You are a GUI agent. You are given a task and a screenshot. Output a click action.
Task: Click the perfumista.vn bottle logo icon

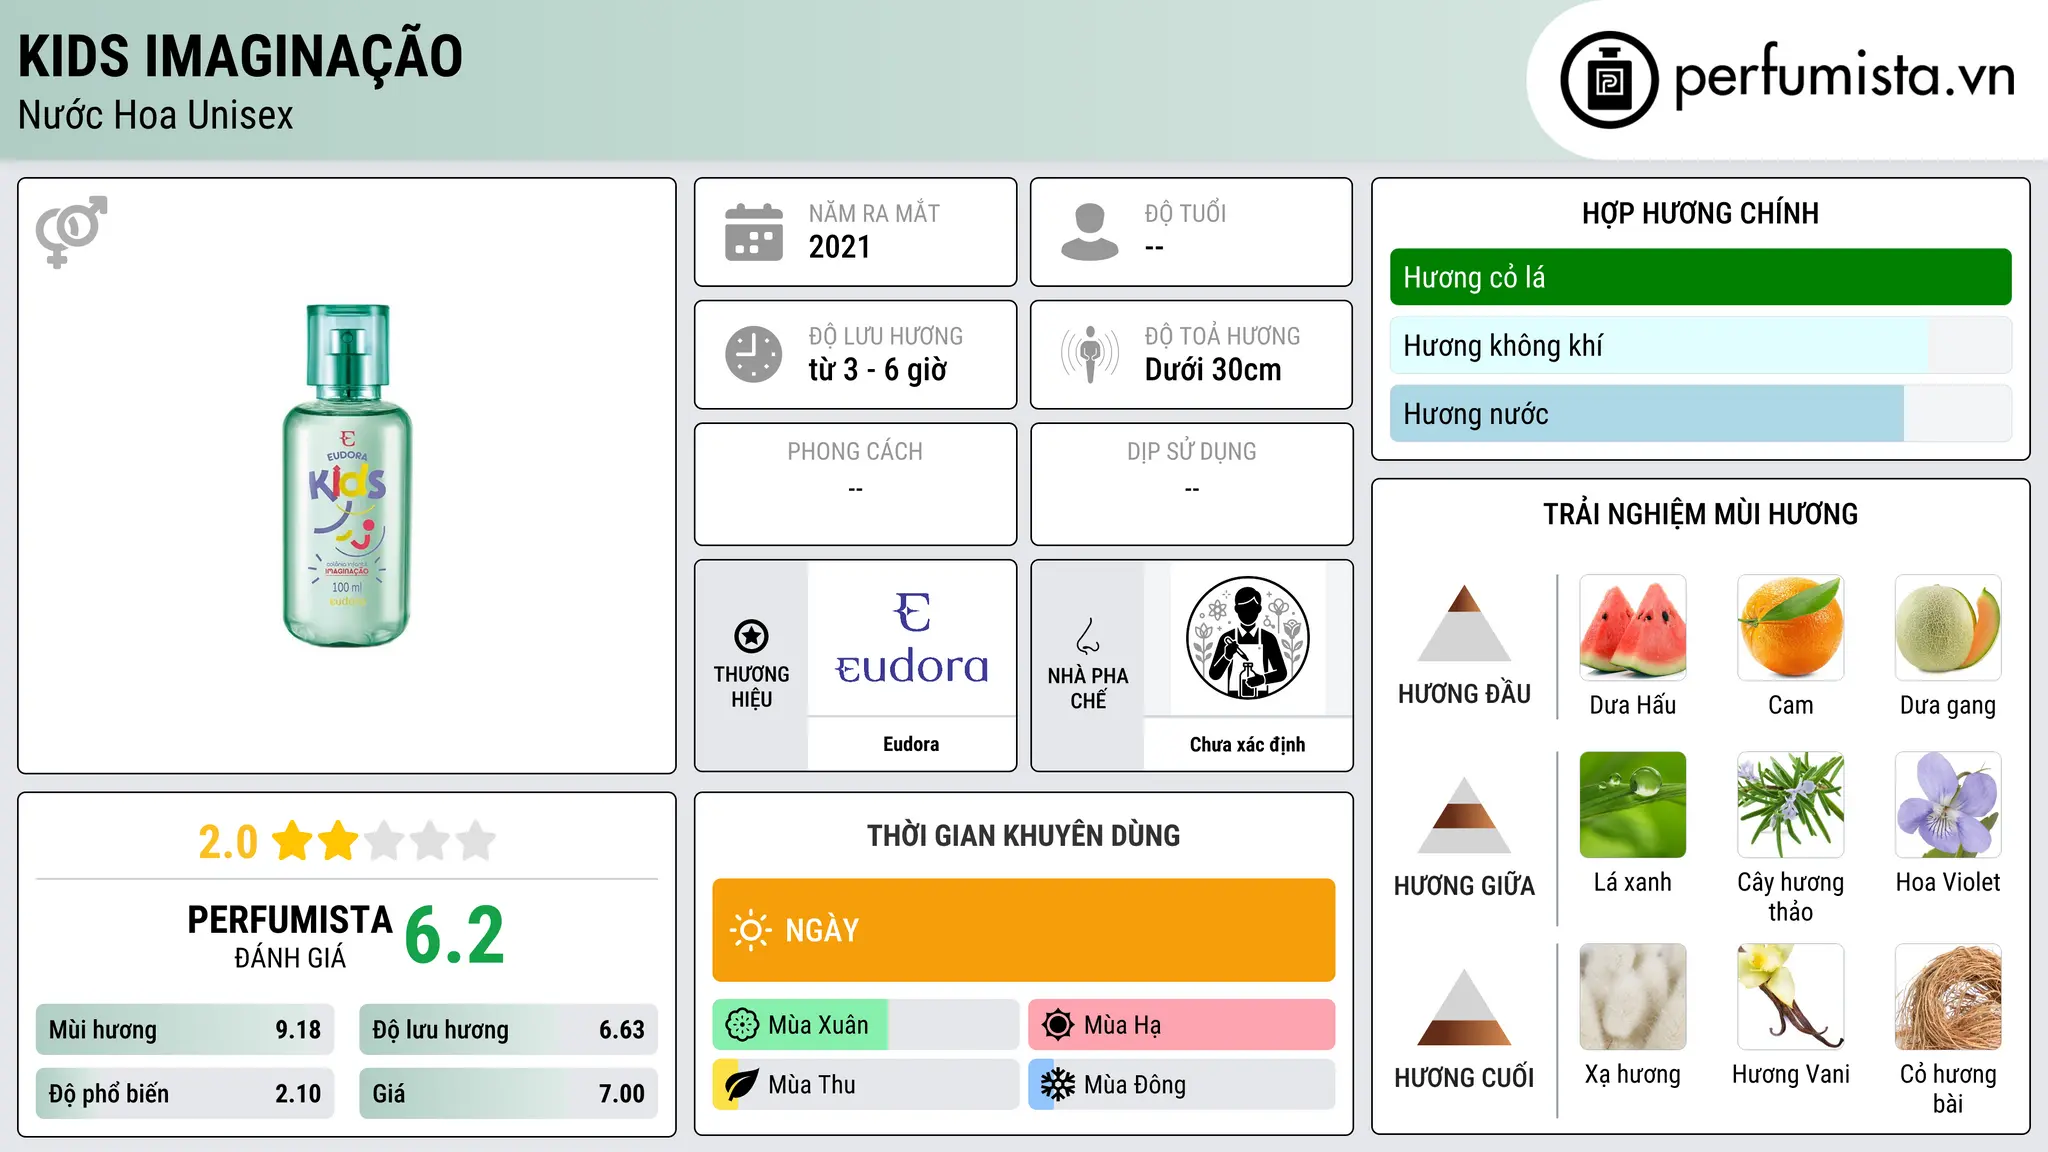[x=1609, y=79]
